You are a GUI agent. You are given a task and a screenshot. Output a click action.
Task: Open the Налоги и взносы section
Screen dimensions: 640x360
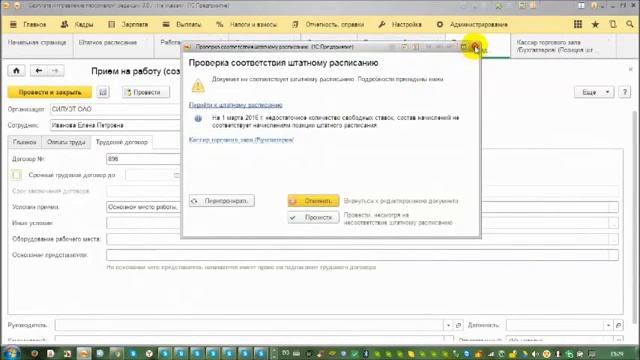pyautogui.click(x=247, y=24)
